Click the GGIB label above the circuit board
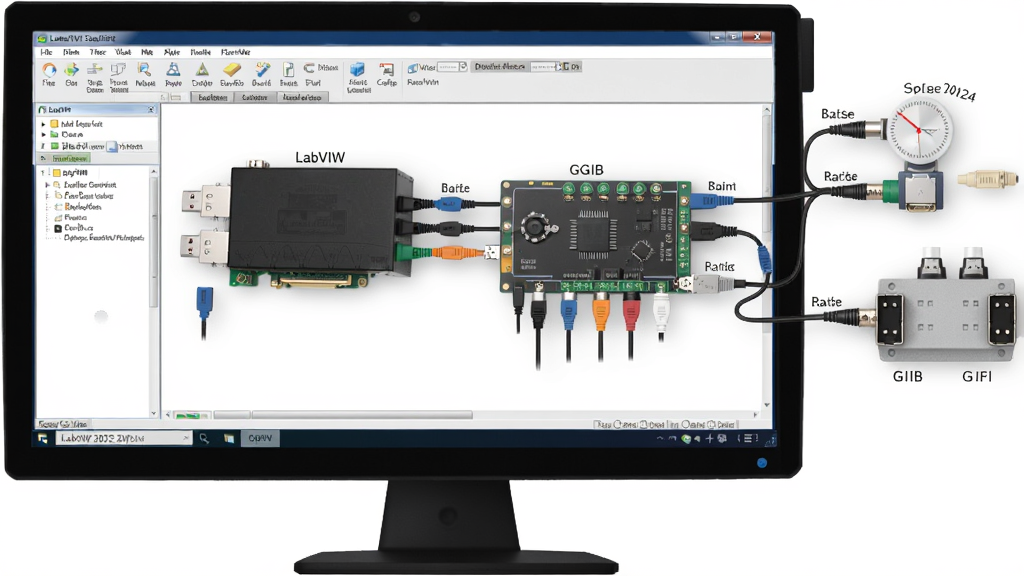1024x576 pixels. [586, 170]
